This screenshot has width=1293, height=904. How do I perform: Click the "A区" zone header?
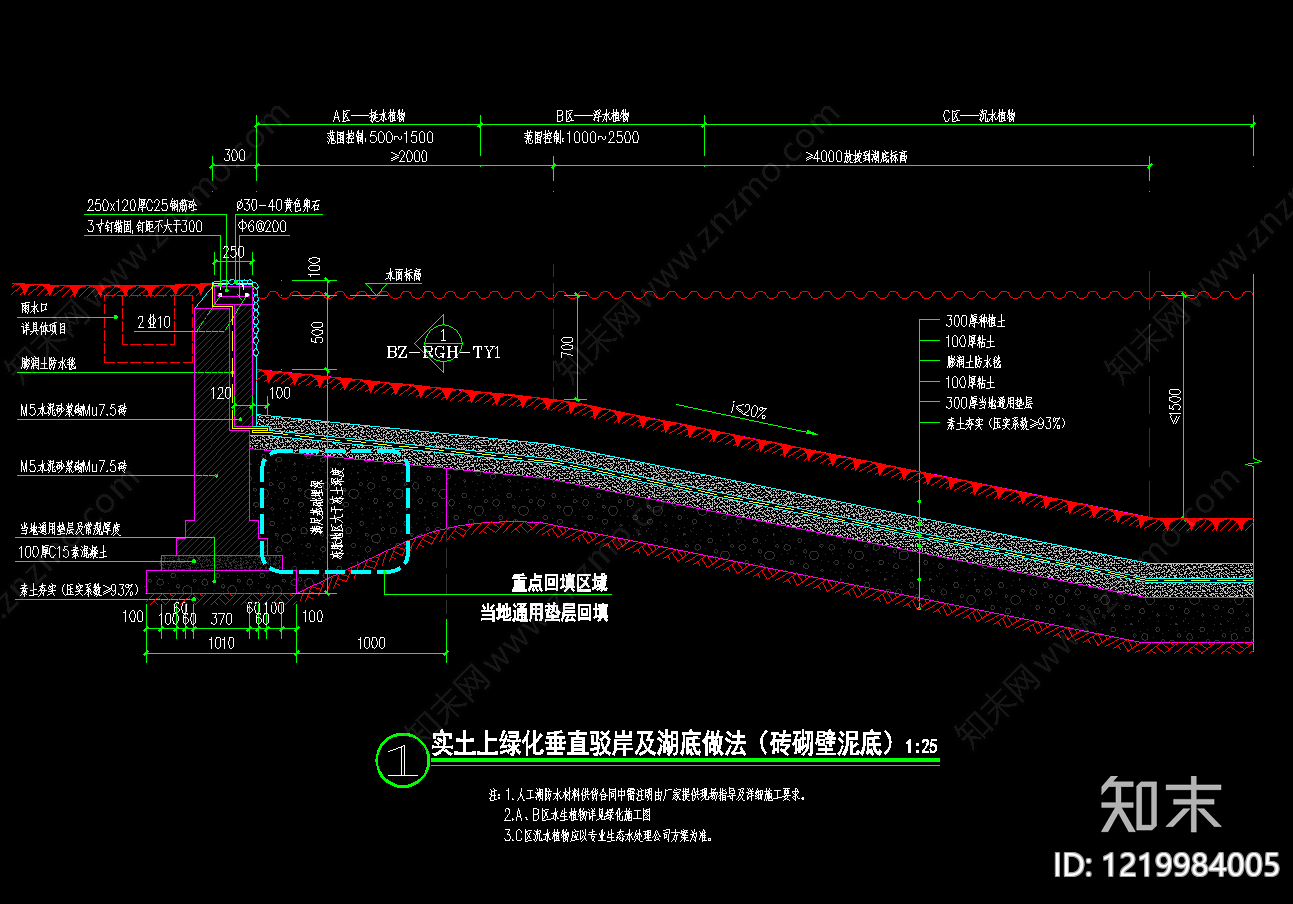pos(368,116)
